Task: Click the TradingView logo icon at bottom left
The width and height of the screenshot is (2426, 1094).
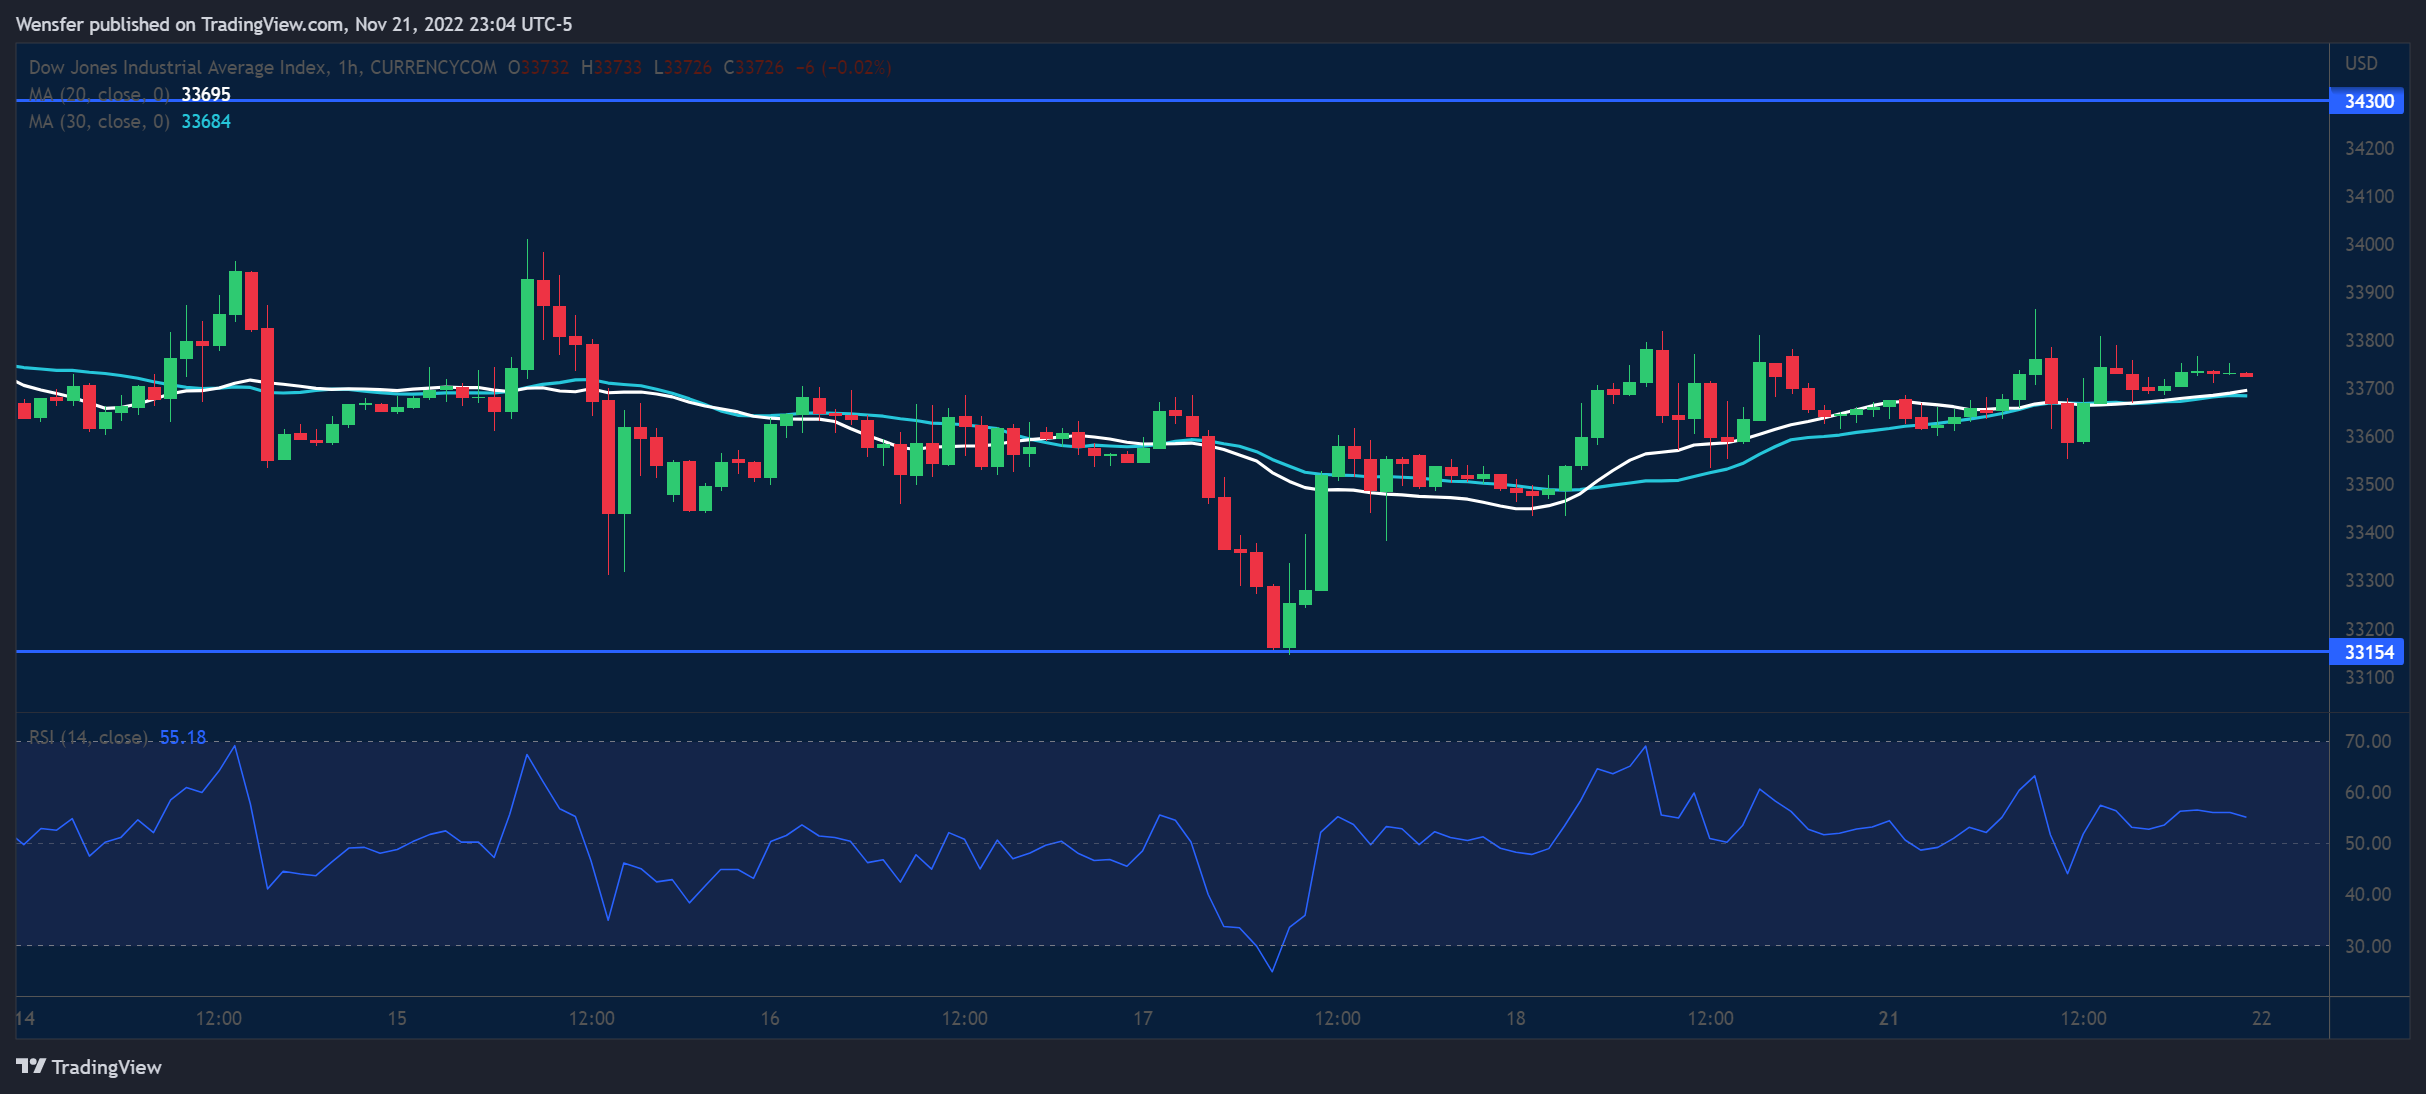Action: click(31, 1066)
